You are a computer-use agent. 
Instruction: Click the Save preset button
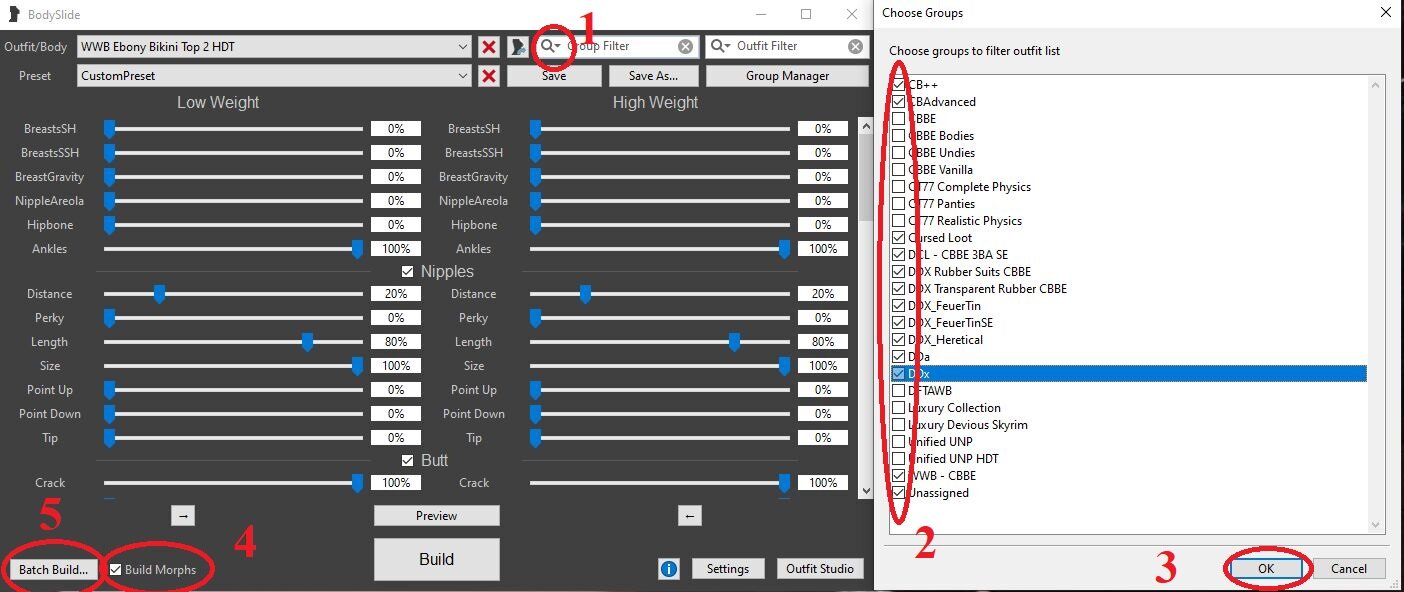tap(554, 76)
